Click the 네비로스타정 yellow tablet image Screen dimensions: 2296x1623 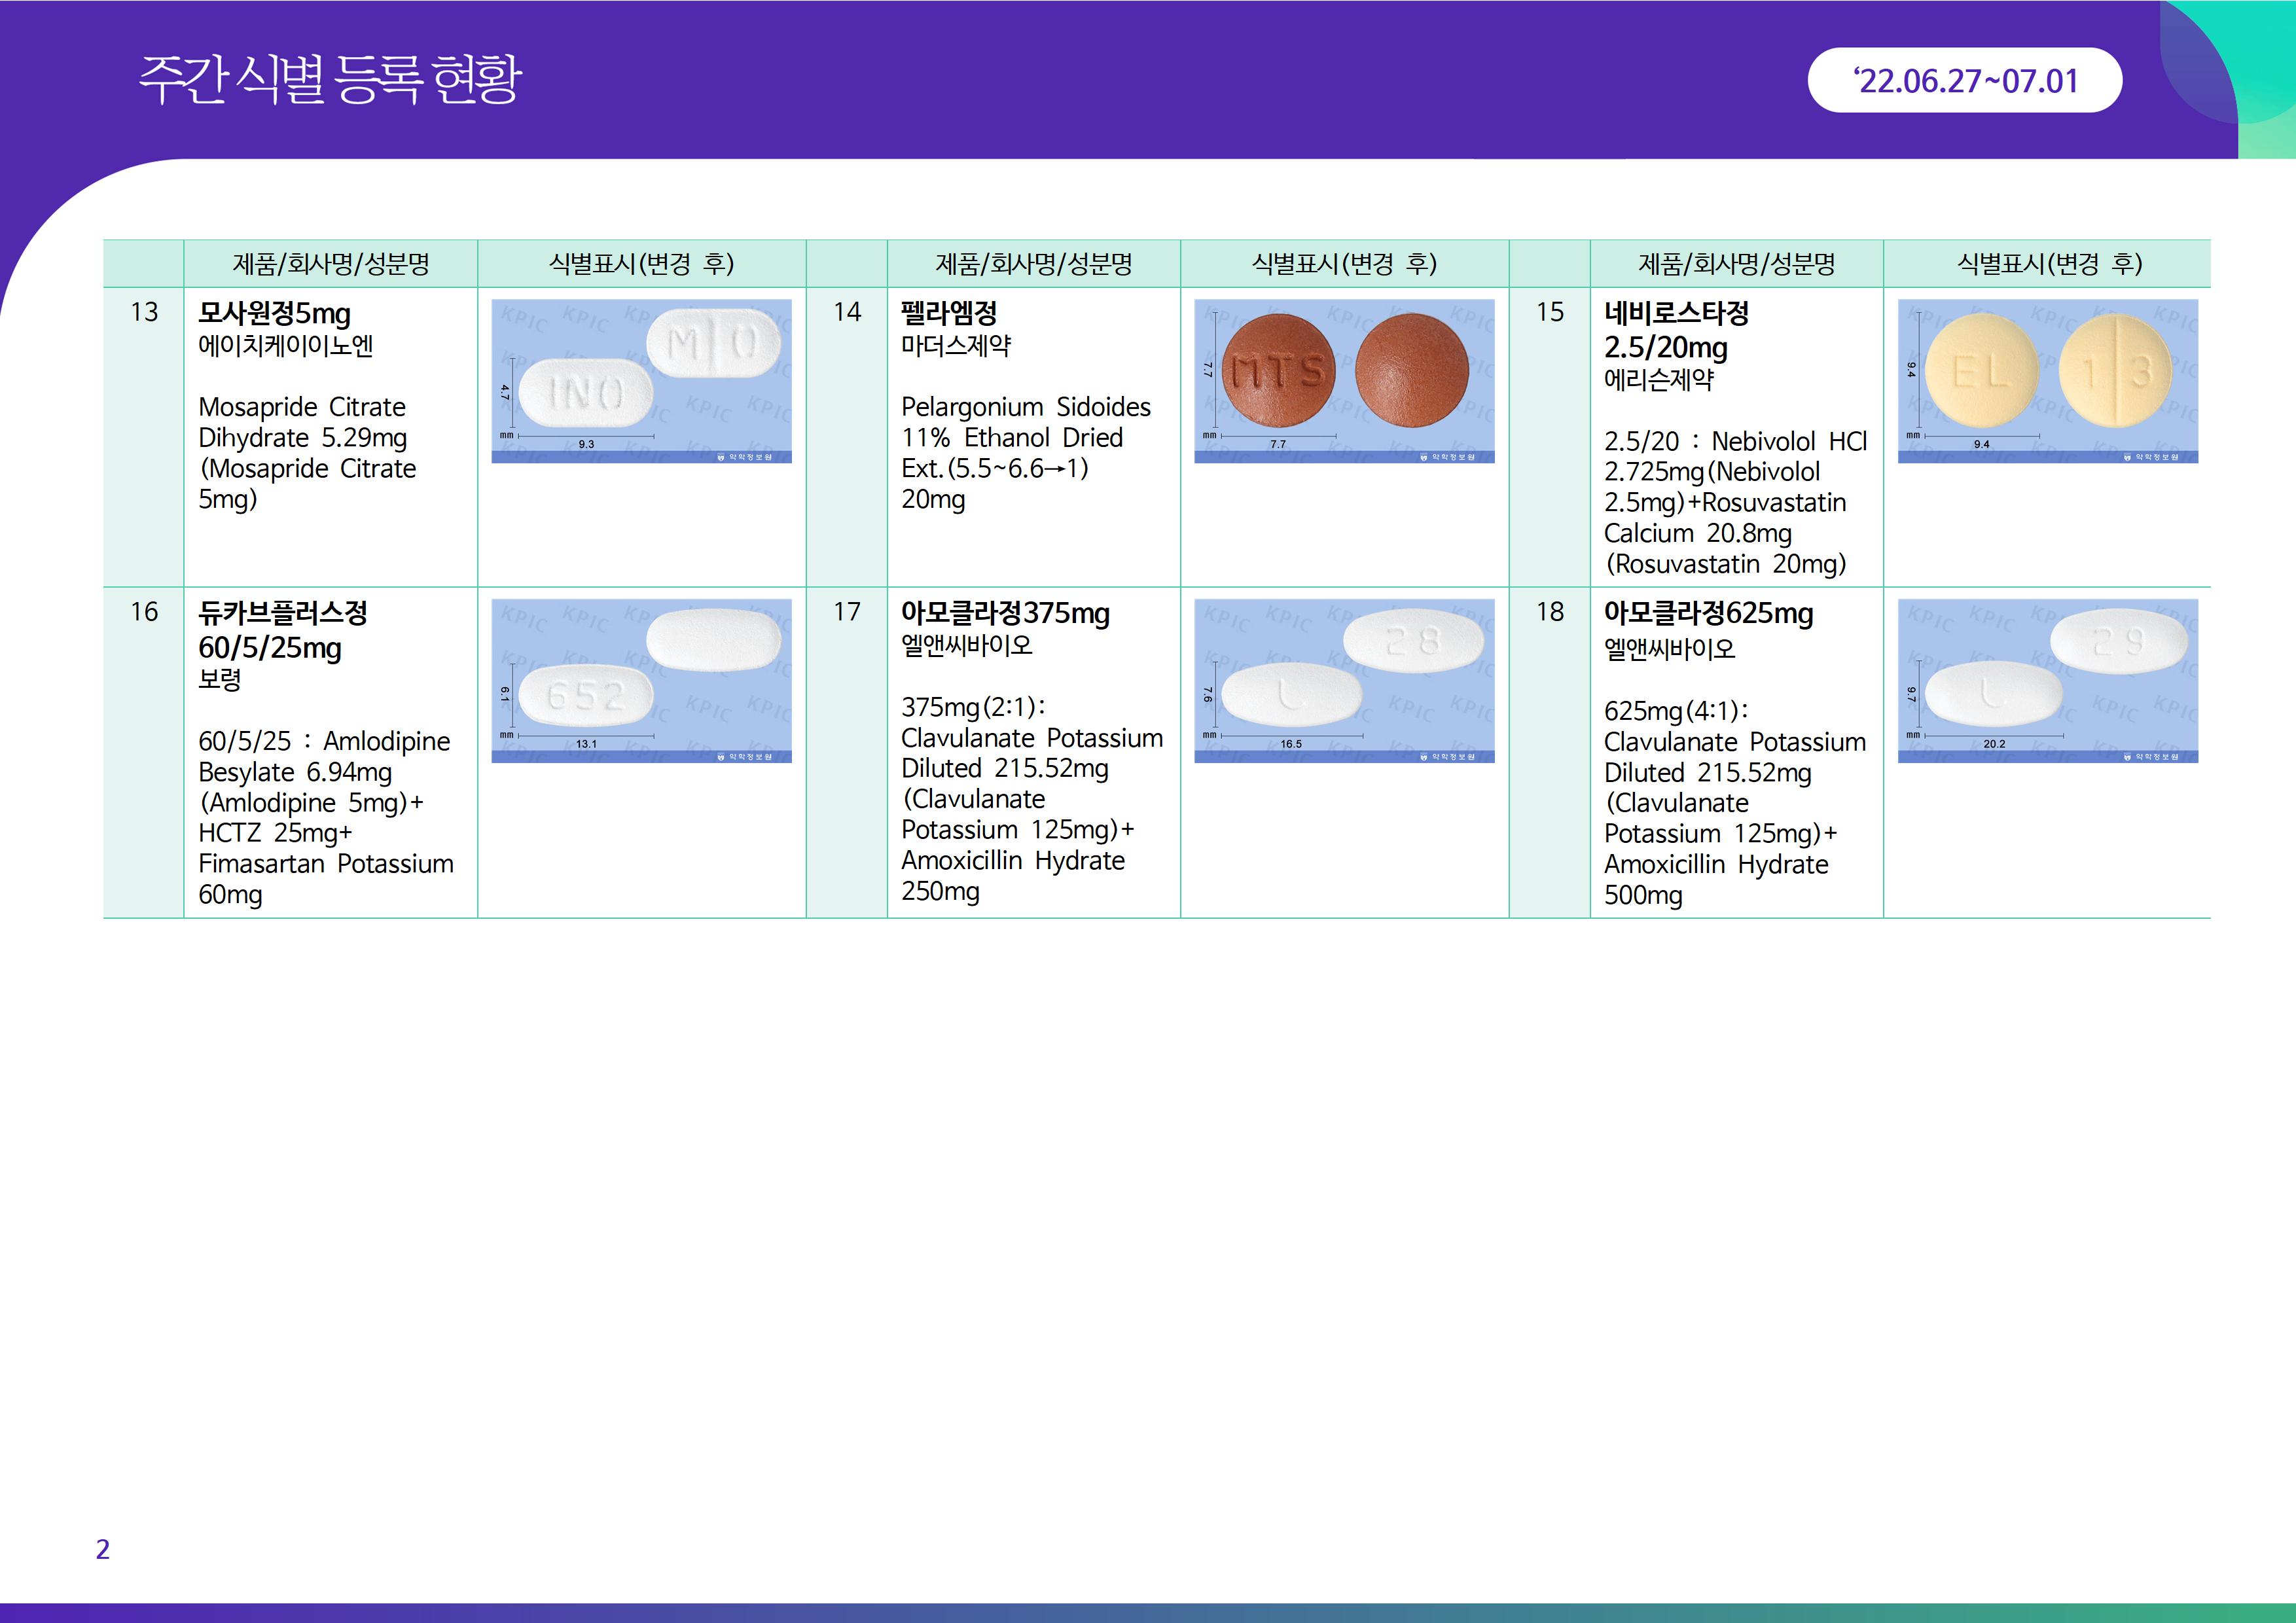pos(2047,380)
